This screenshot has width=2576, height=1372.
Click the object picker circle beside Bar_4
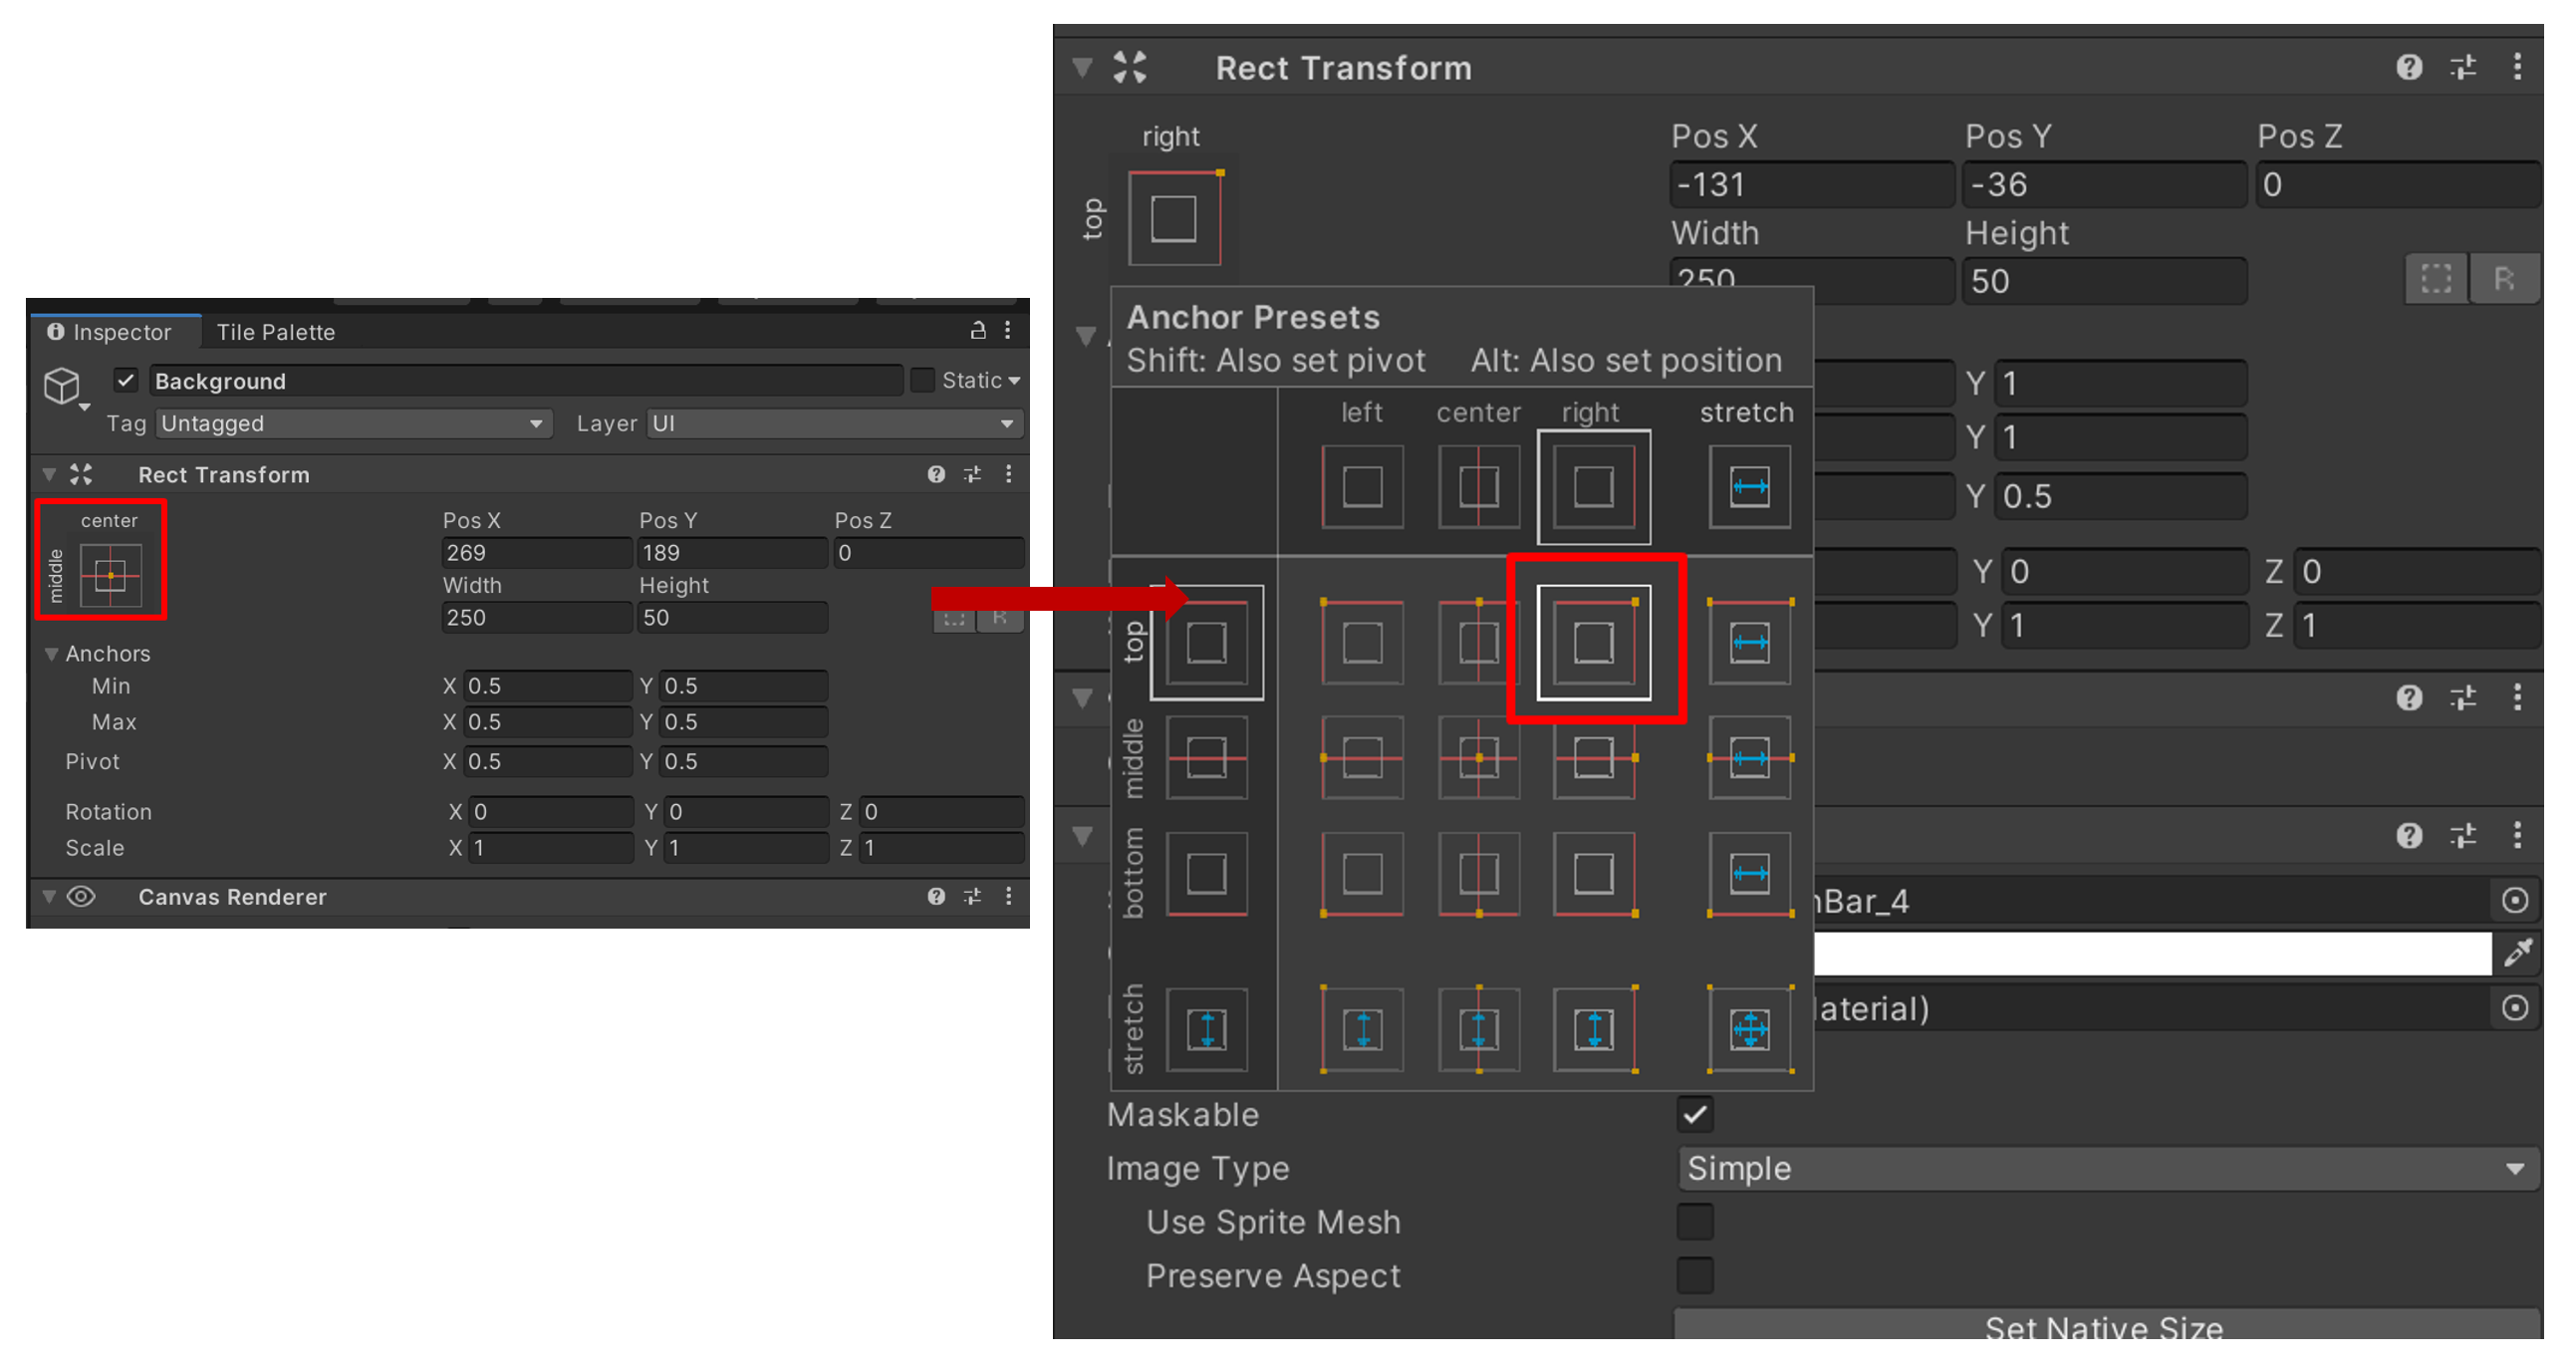[2514, 900]
